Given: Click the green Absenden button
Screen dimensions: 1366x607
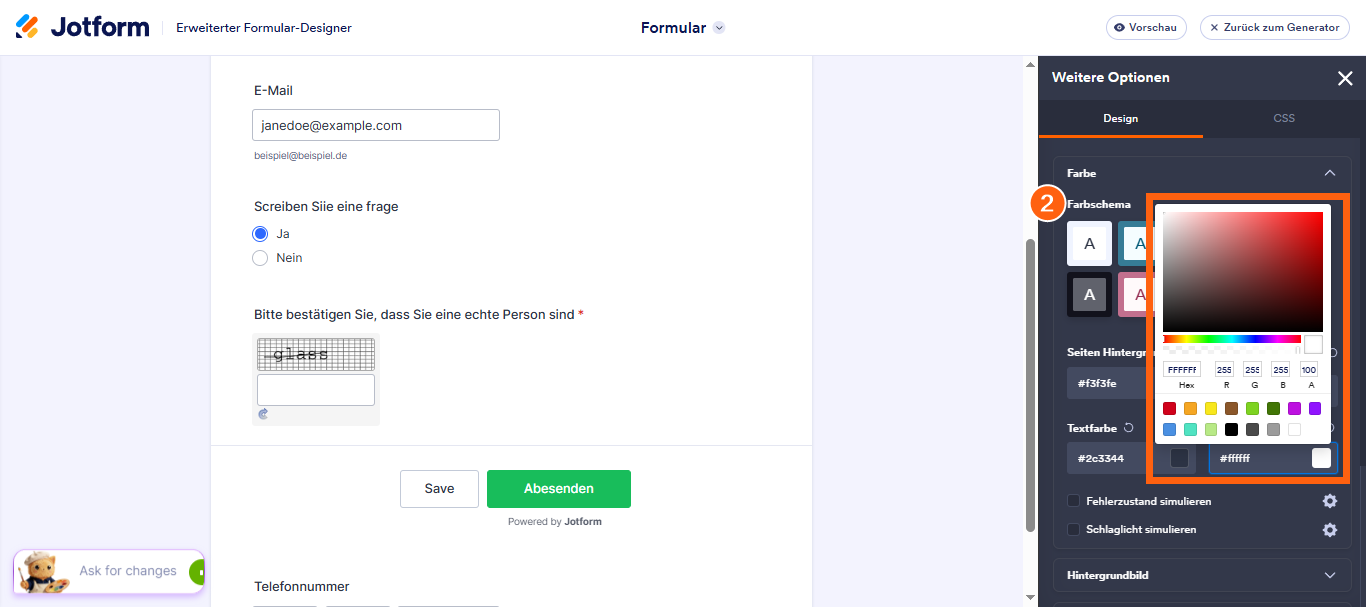Looking at the screenshot, I should point(559,489).
